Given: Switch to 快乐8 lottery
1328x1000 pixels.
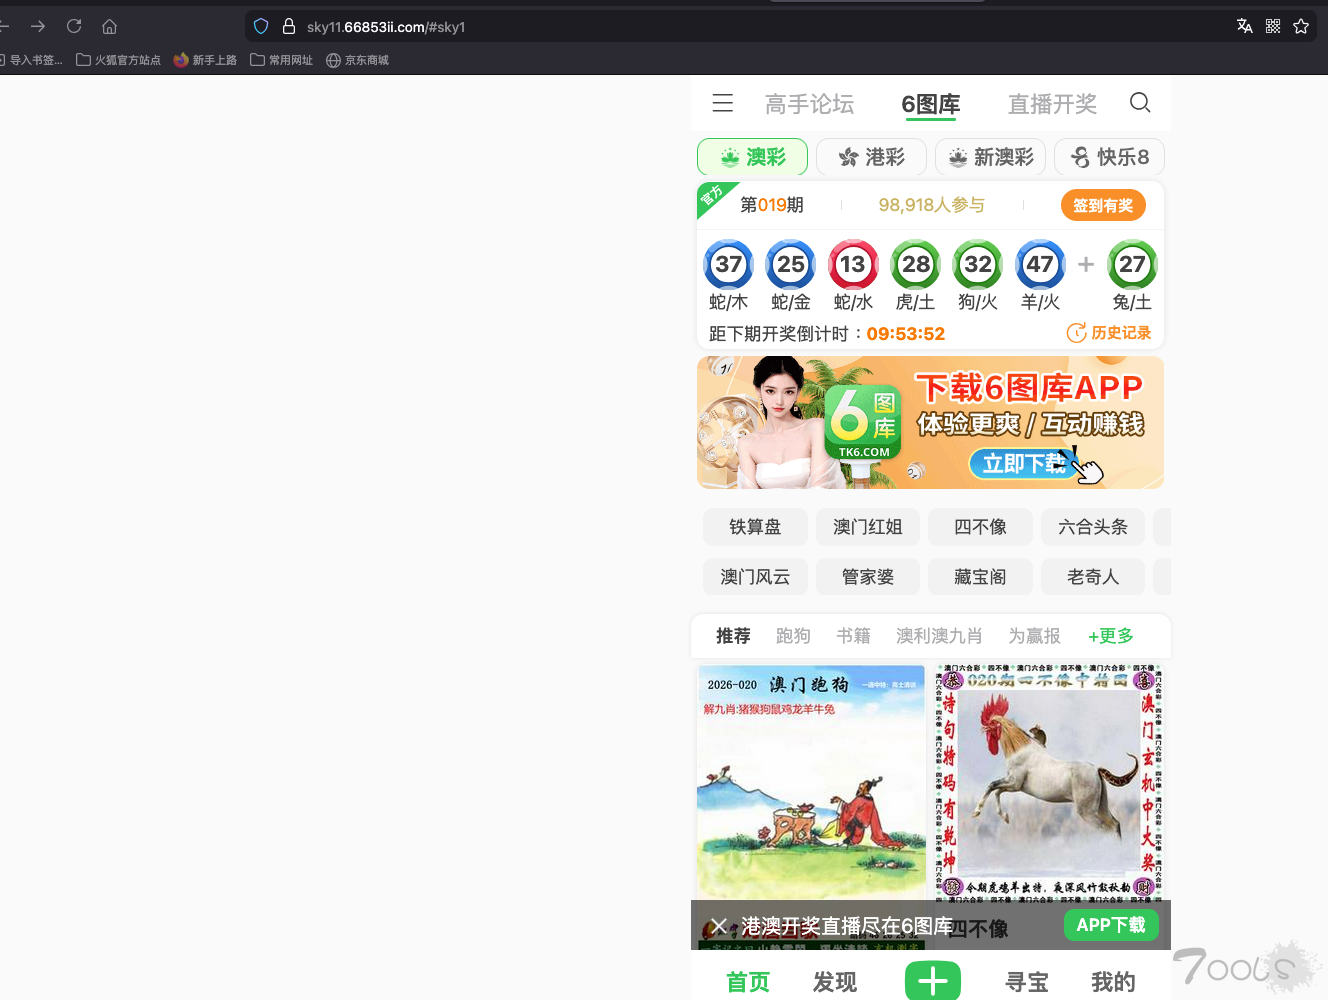Looking at the screenshot, I should click(1109, 157).
